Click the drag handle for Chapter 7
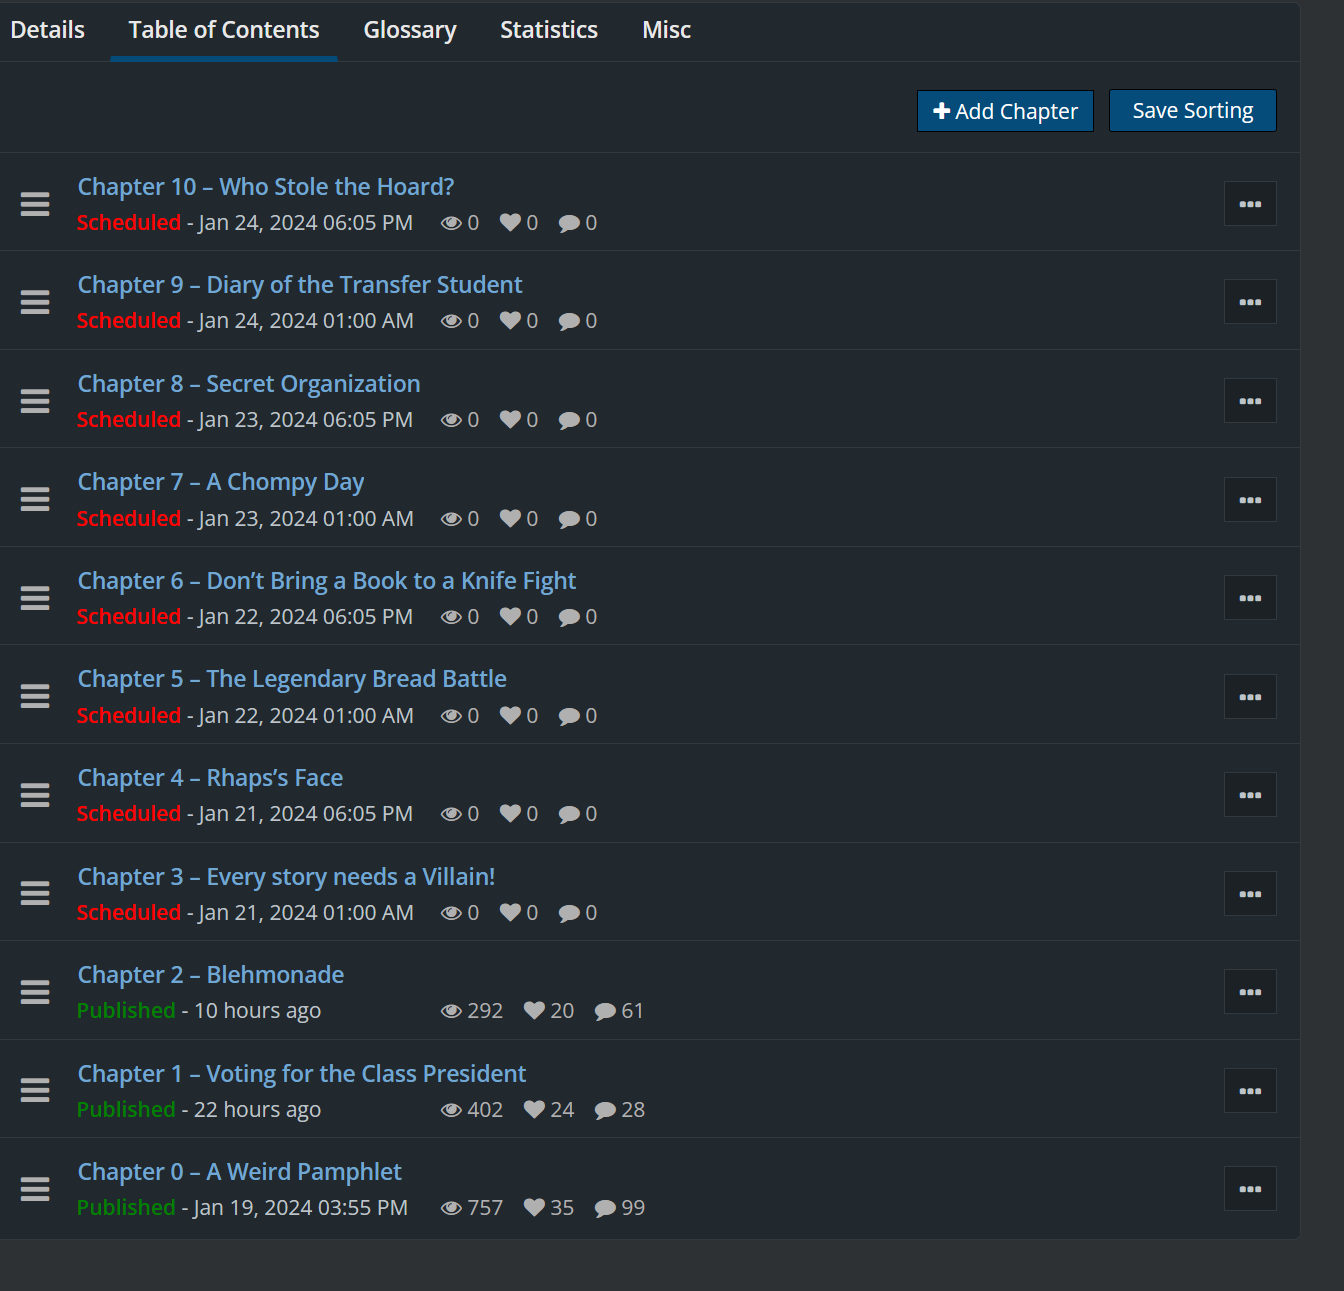The width and height of the screenshot is (1344, 1291). point(35,499)
